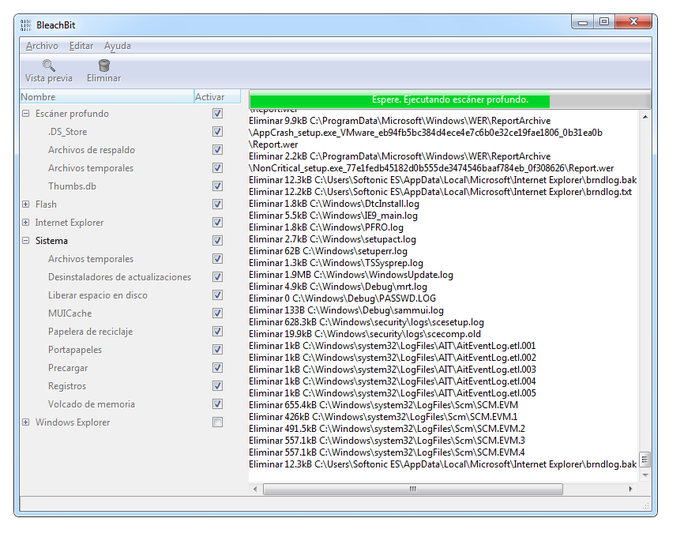Click the PASSWD.LOG line in log
Screen dimensions: 680x533
coord(342,299)
